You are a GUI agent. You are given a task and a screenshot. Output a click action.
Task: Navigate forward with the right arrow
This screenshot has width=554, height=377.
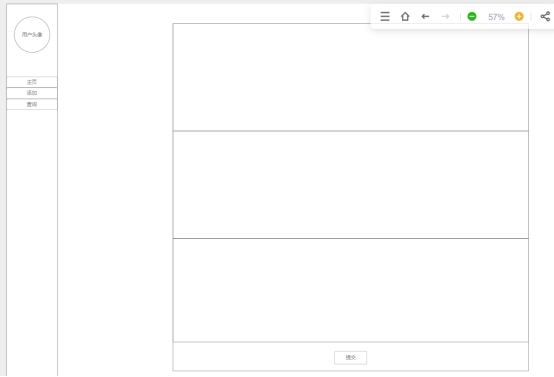coord(445,16)
